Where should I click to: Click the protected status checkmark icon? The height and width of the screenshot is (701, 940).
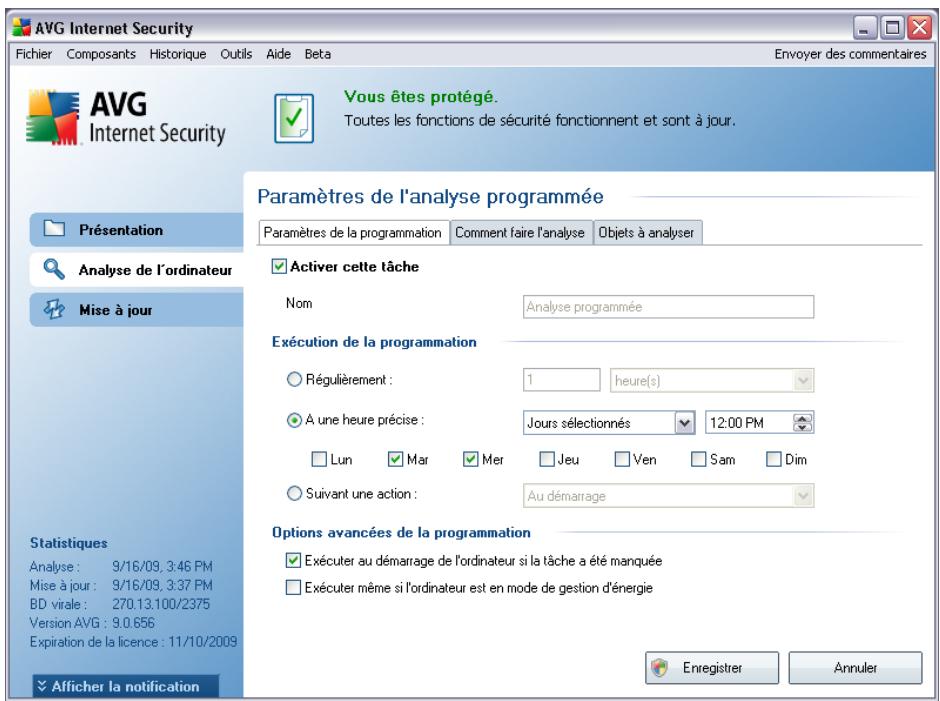[x=294, y=118]
